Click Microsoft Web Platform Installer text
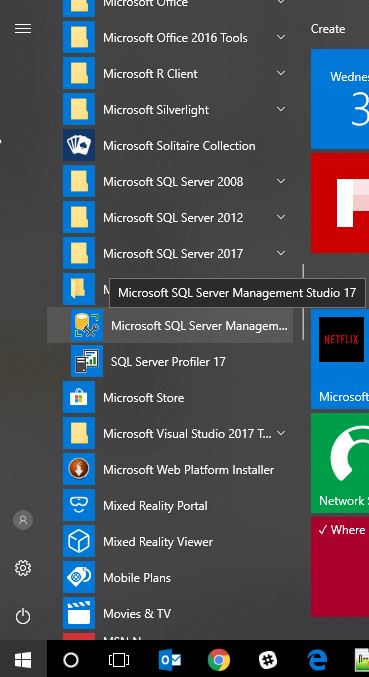 (x=189, y=470)
